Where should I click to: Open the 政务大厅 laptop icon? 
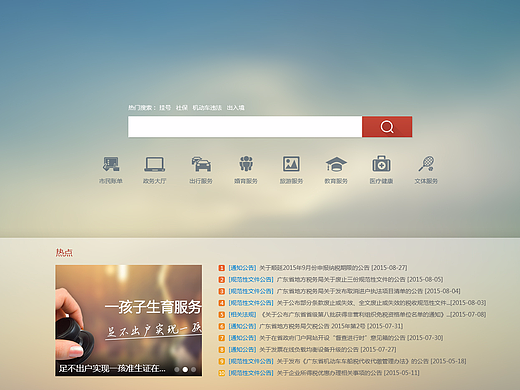154,164
